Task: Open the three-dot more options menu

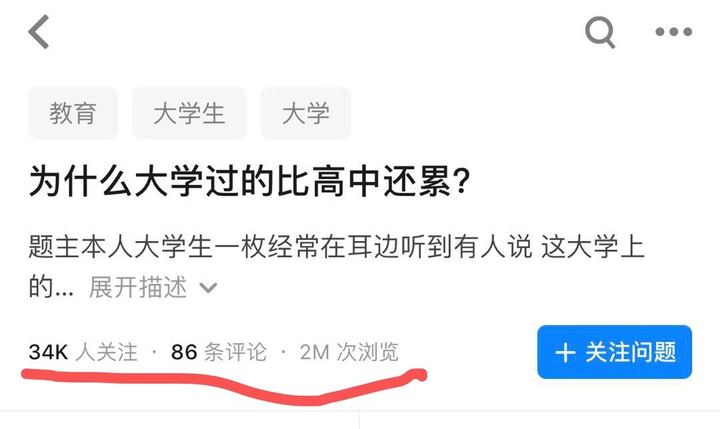Action: coord(673,32)
